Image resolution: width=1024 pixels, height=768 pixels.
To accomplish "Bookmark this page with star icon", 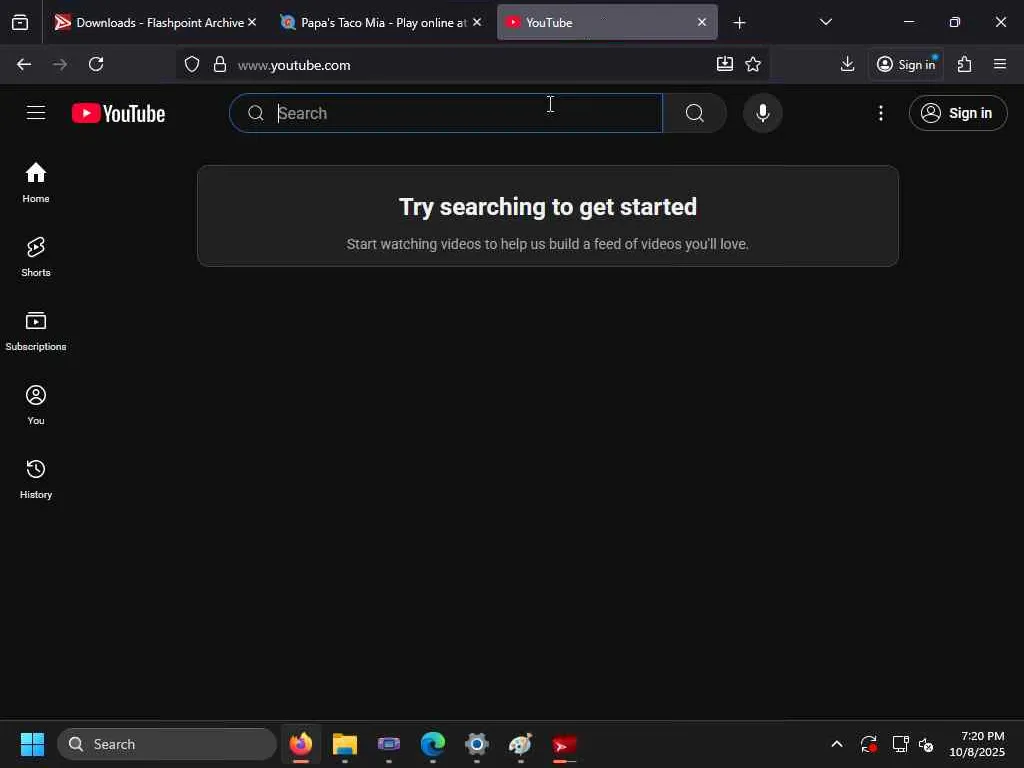I will (x=753, y=64).
